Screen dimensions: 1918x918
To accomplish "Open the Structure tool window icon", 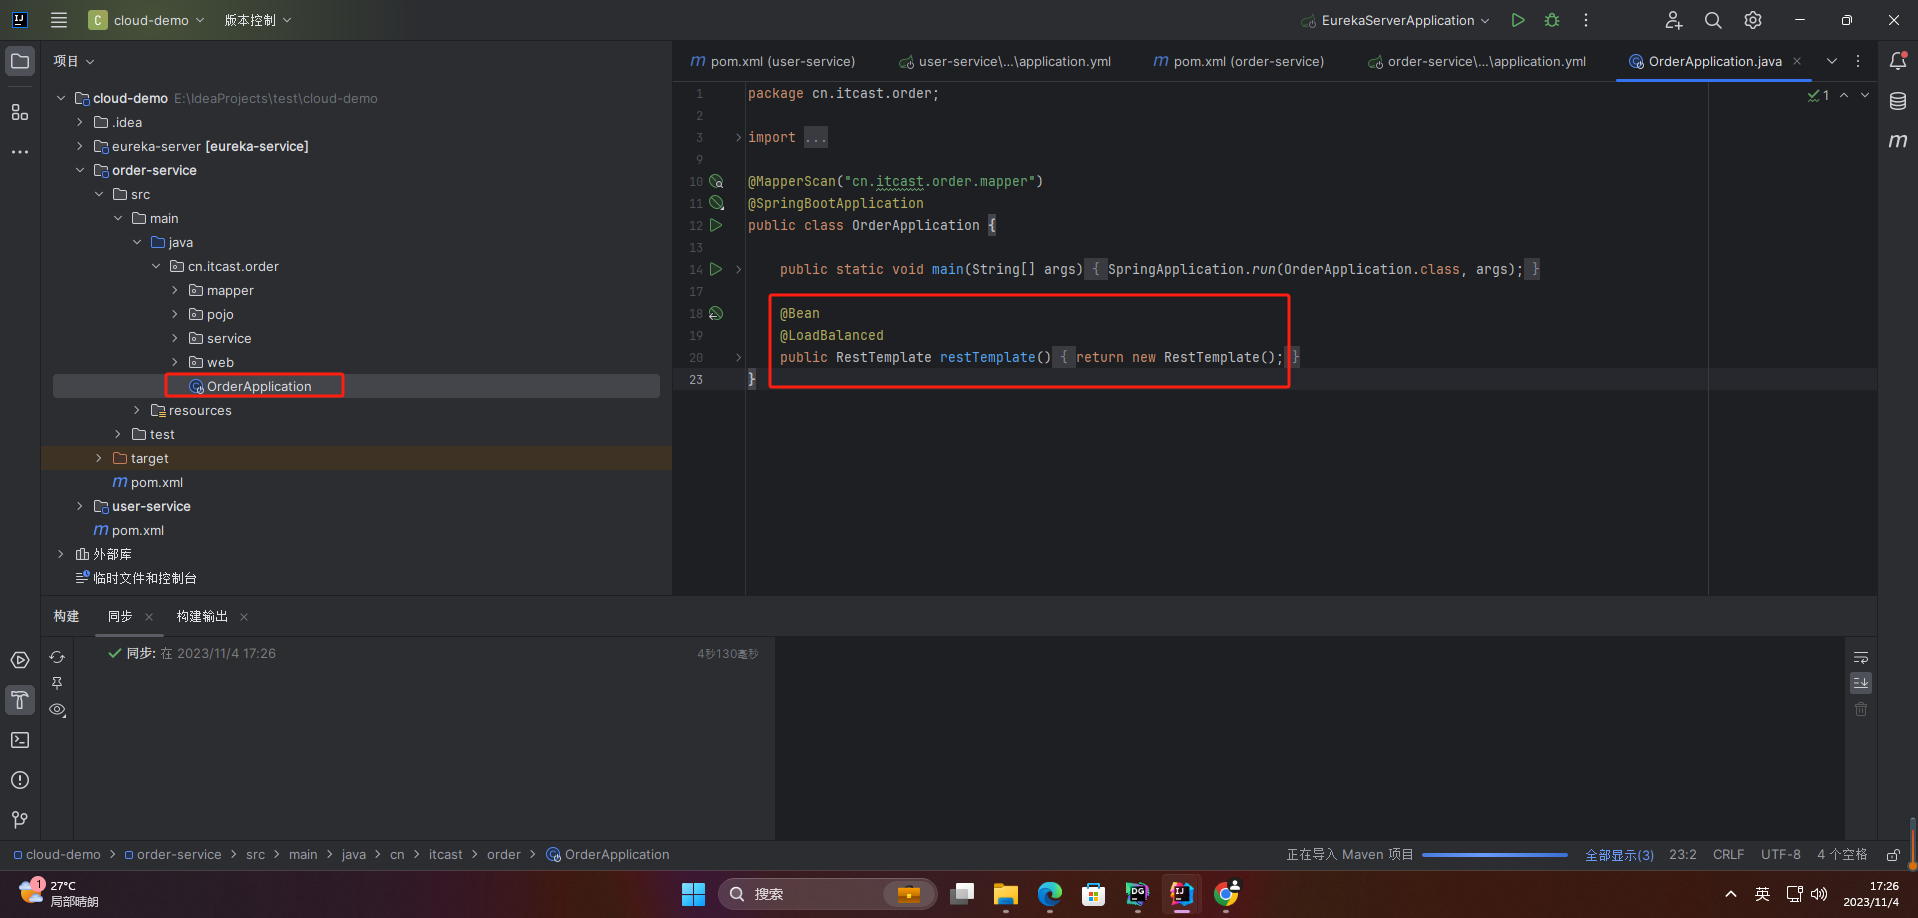I will [20, 112].
